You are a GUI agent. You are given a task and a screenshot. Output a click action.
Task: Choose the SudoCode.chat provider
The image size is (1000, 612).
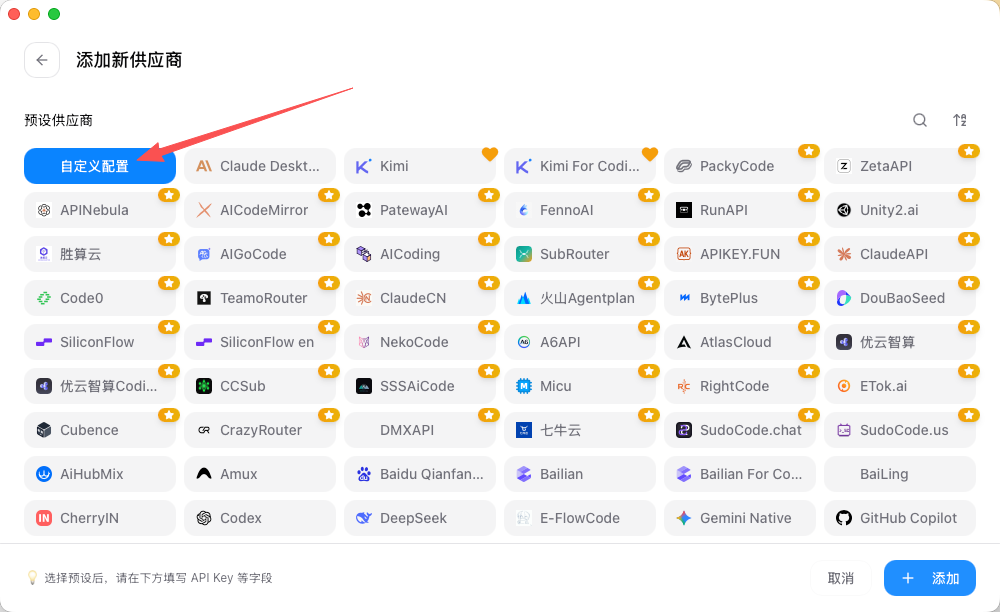pos(740,430)
